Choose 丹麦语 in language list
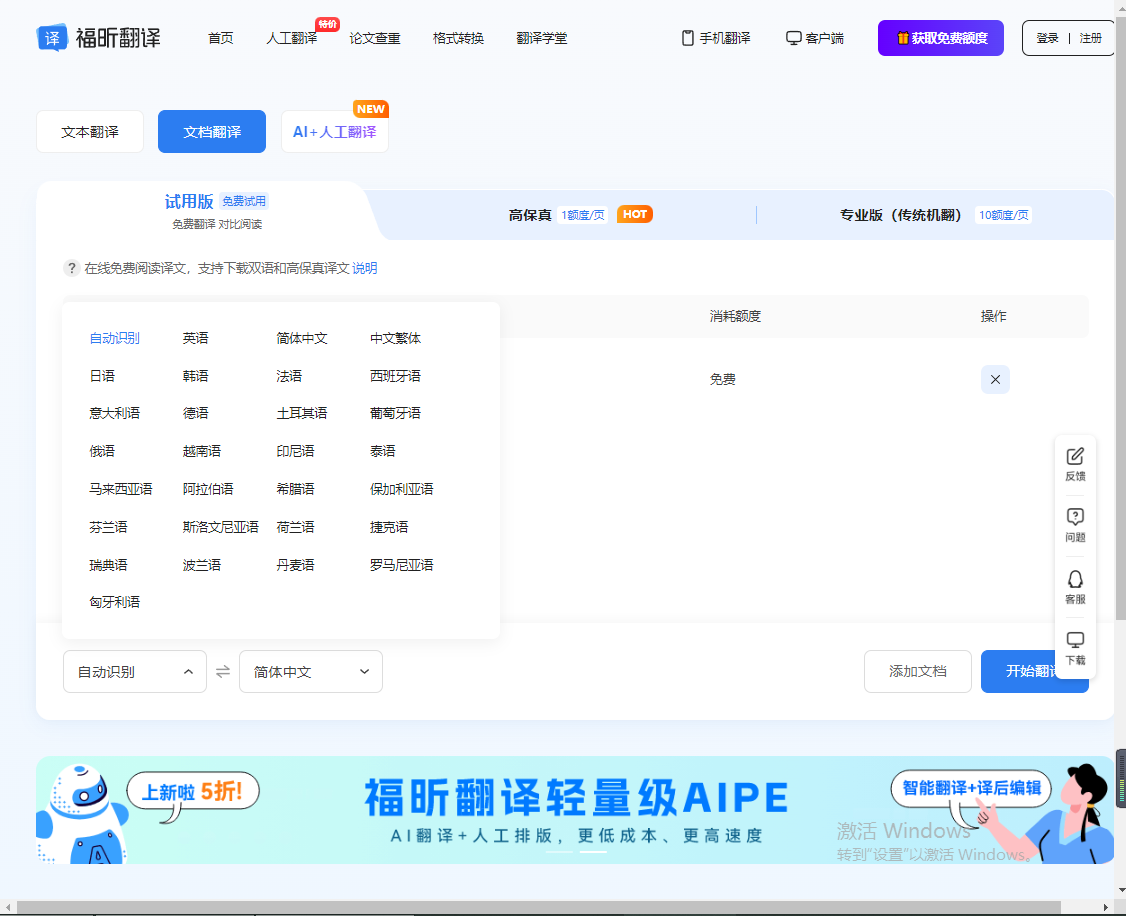The image size is (1126, 916). (x=295, y=566)
